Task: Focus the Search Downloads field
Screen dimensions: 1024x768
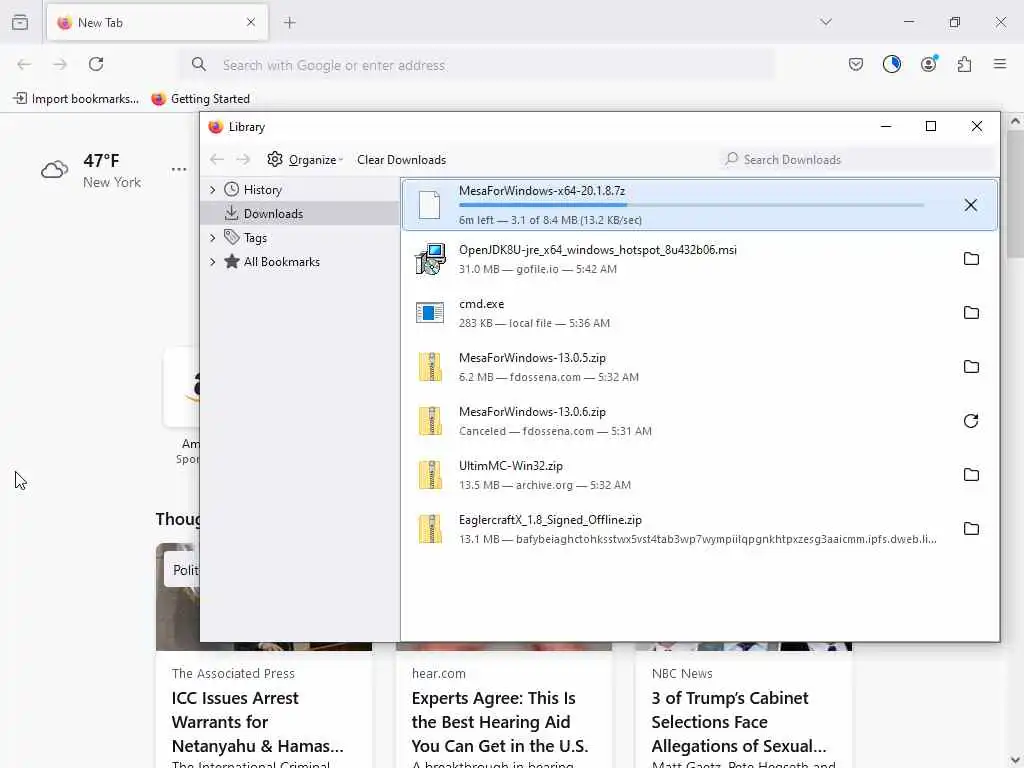Action: click(x=857, y=160)
